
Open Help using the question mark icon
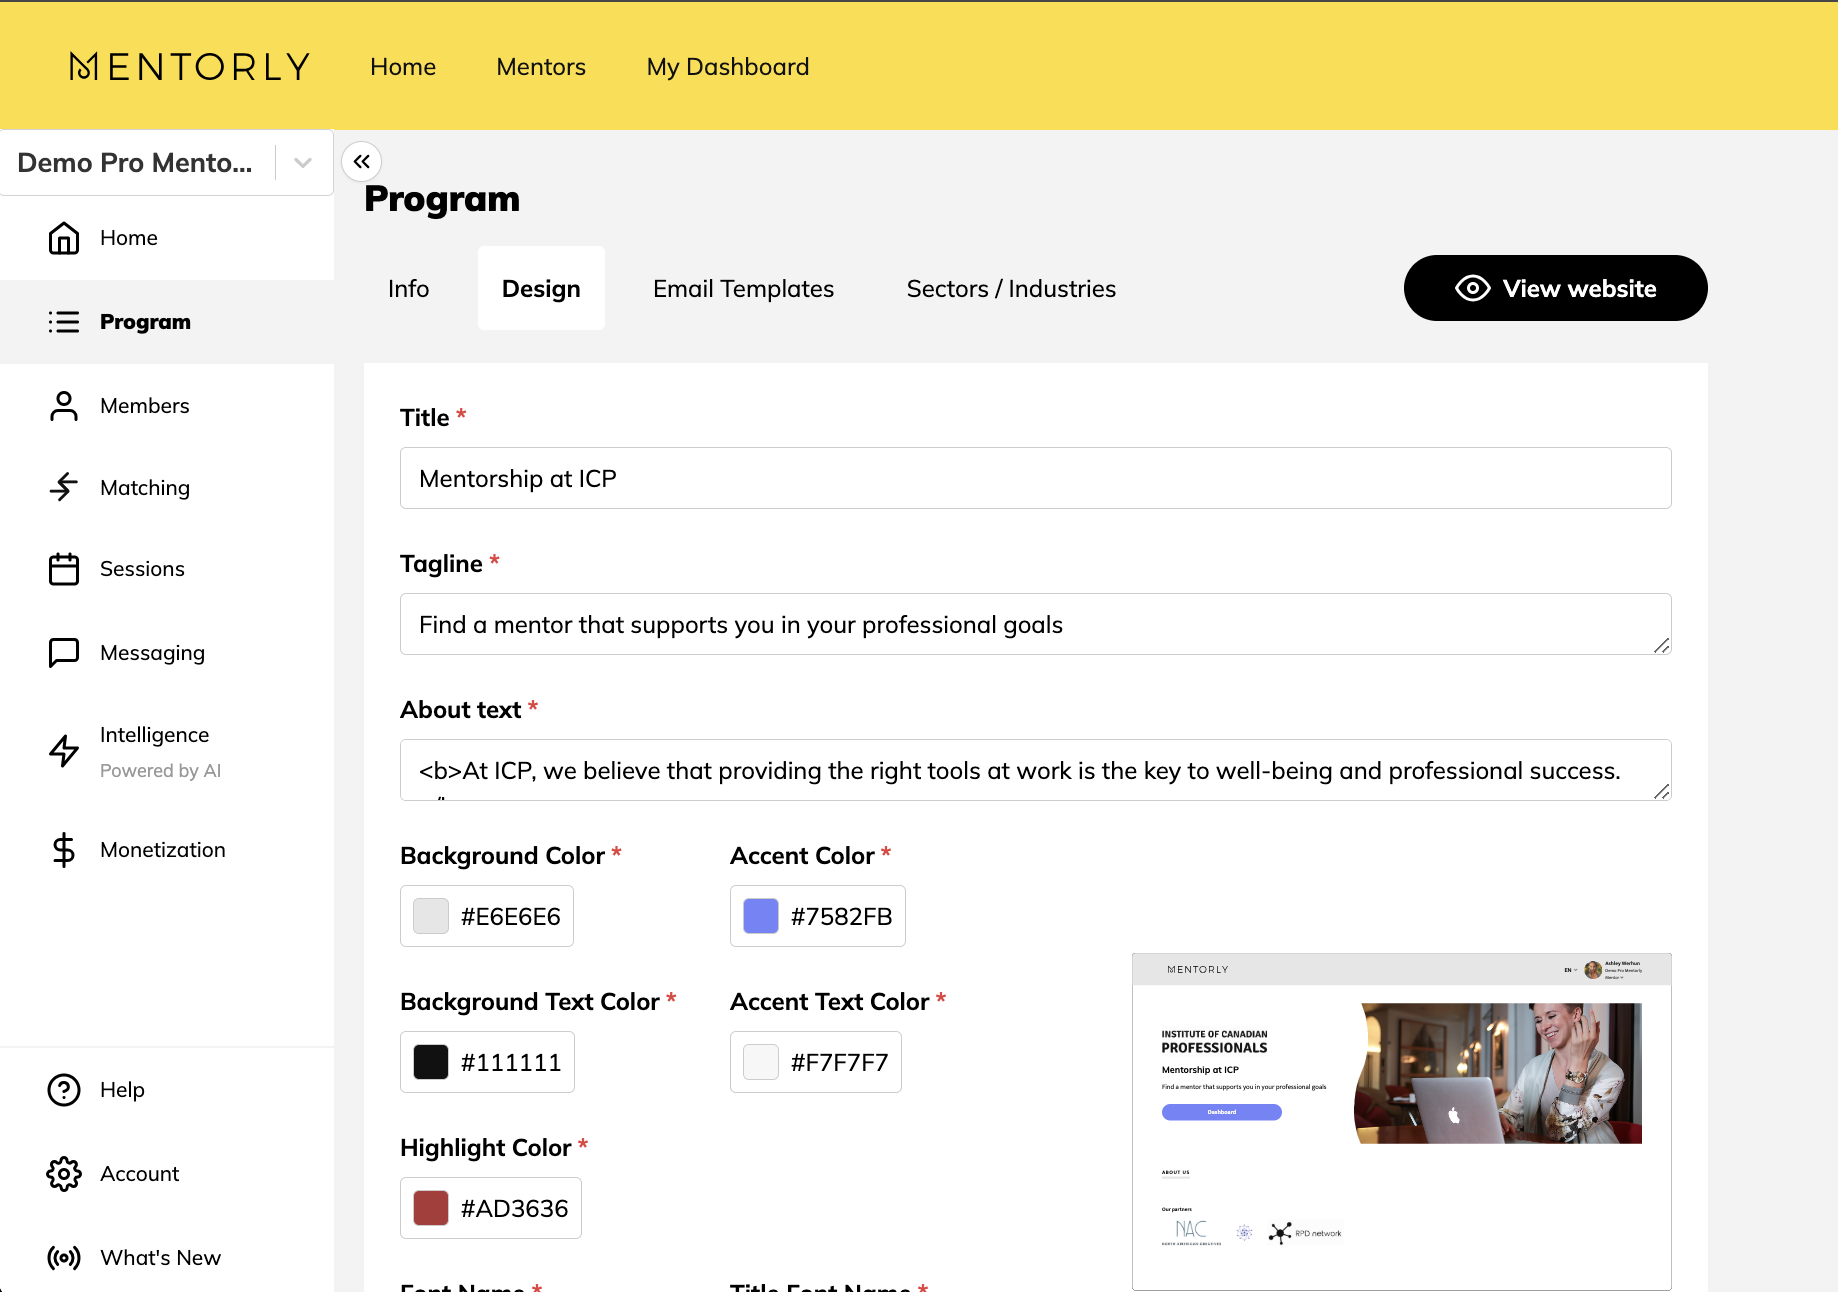pos(64,1089)
